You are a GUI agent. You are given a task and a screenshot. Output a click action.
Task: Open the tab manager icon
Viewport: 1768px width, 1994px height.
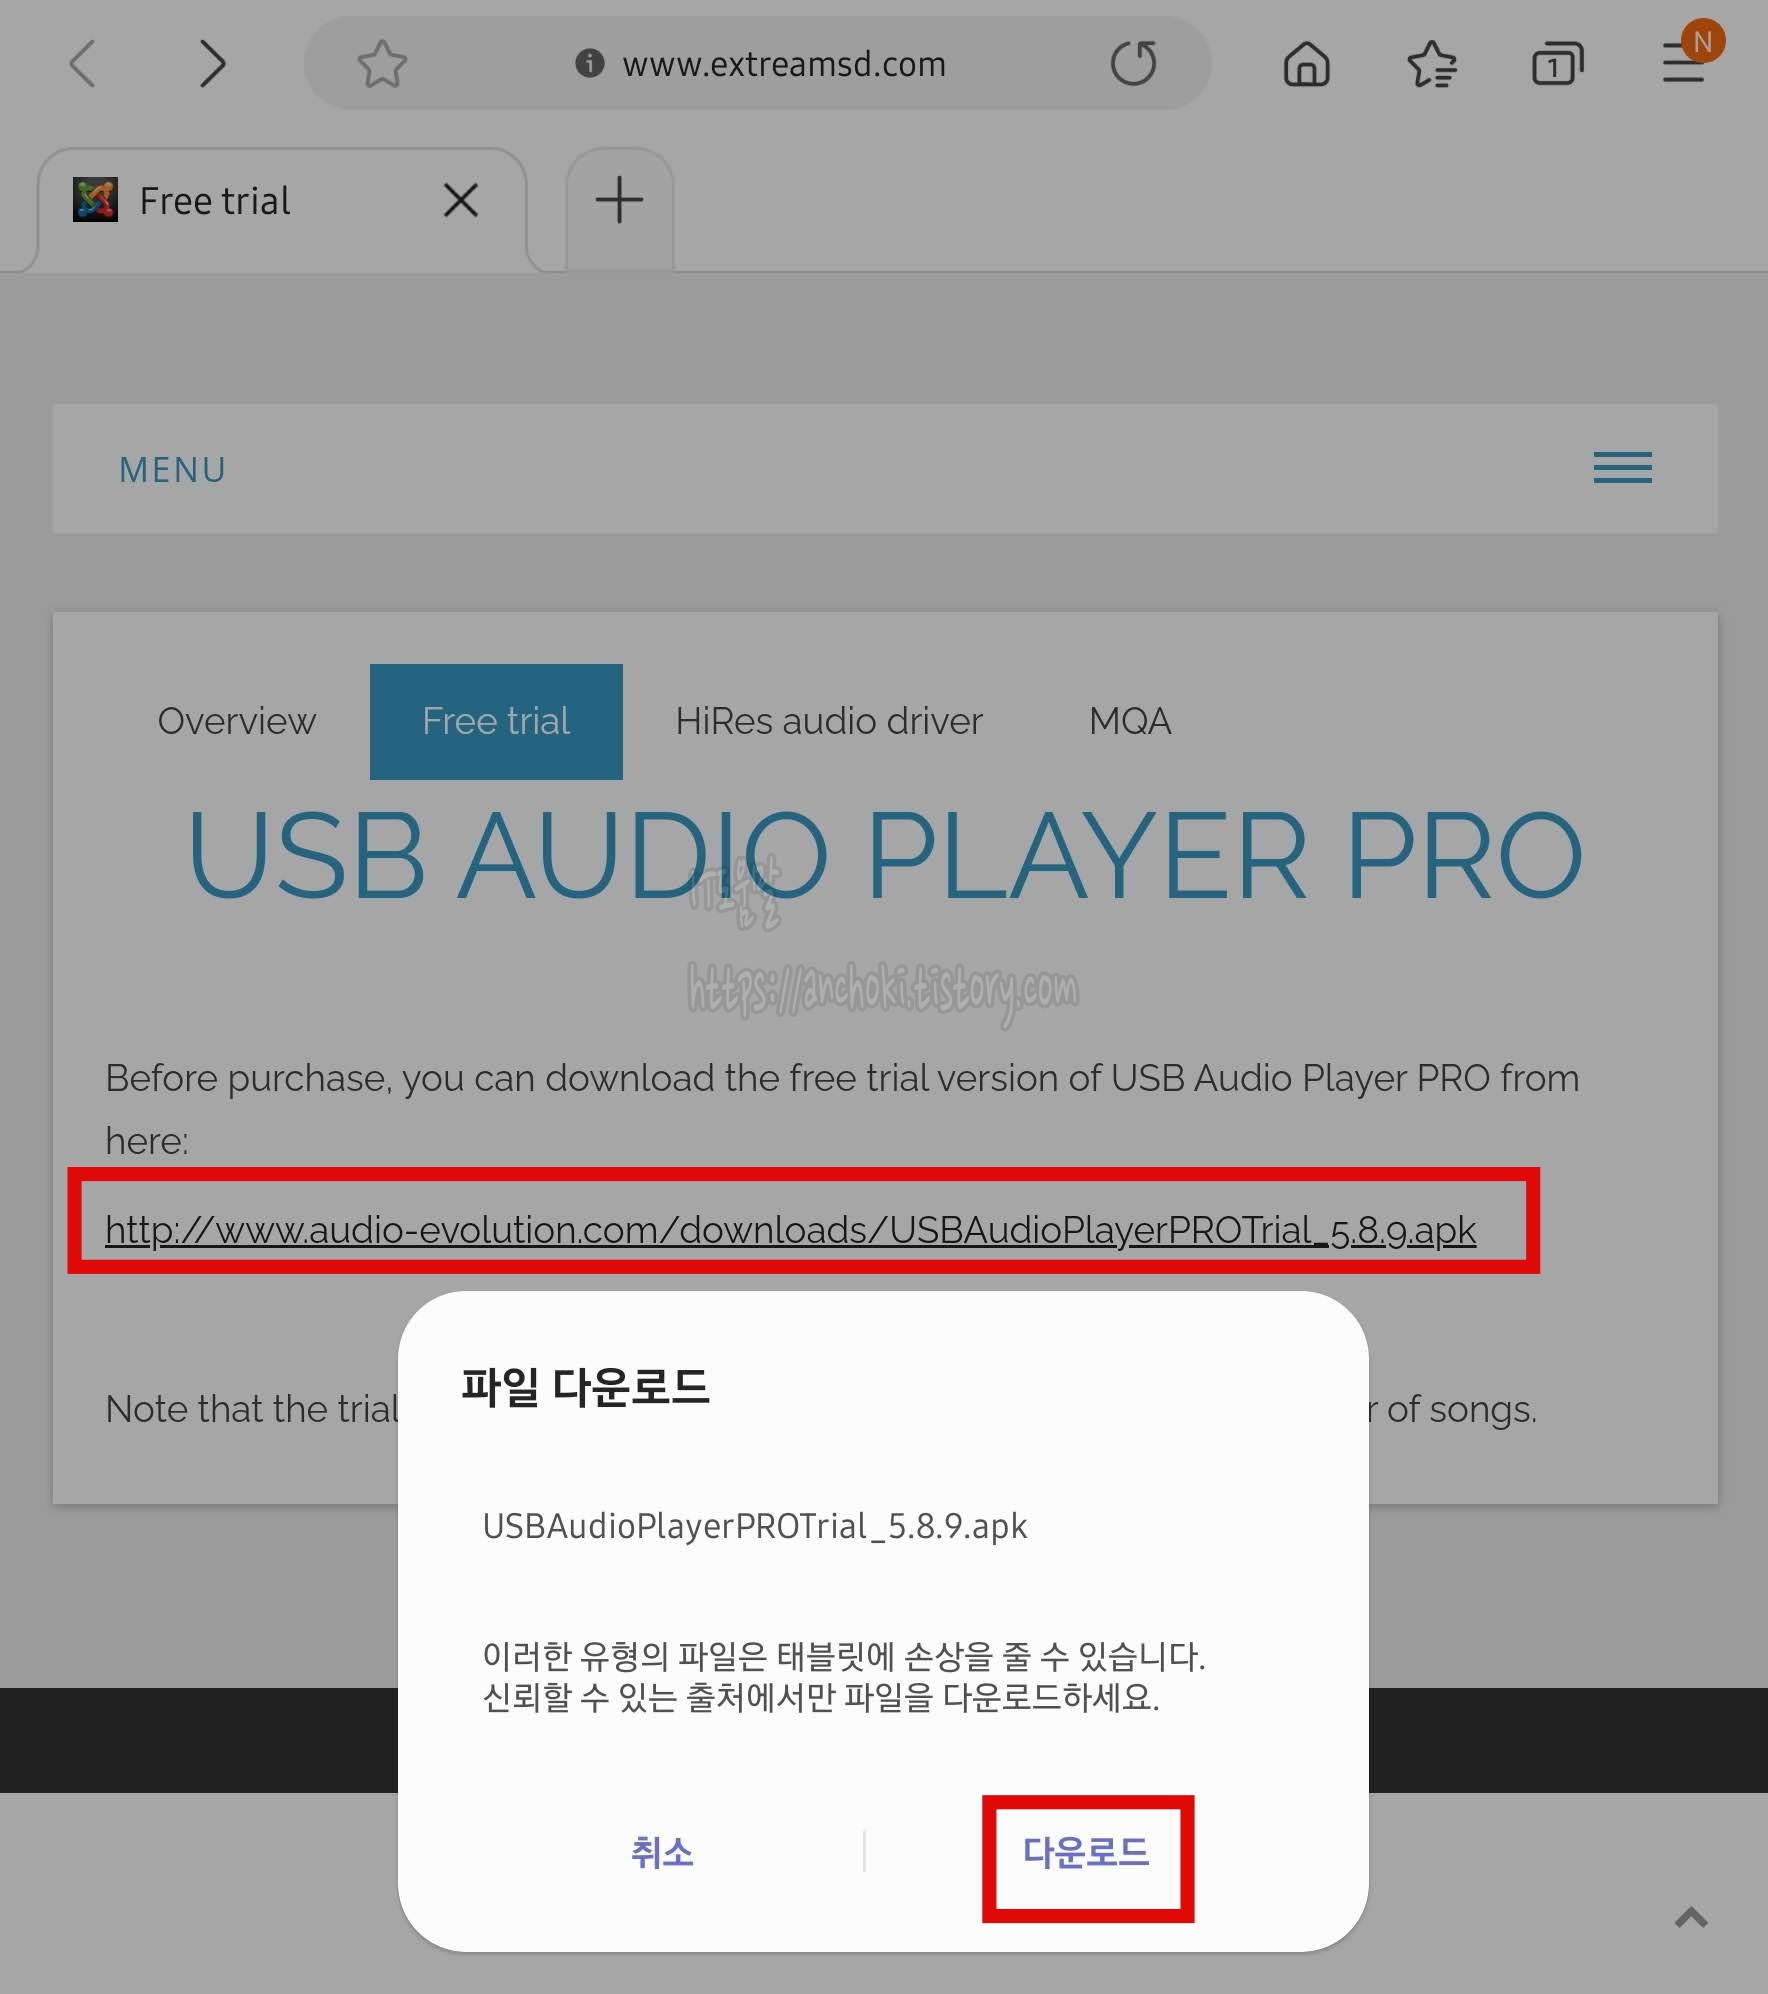1557,65
